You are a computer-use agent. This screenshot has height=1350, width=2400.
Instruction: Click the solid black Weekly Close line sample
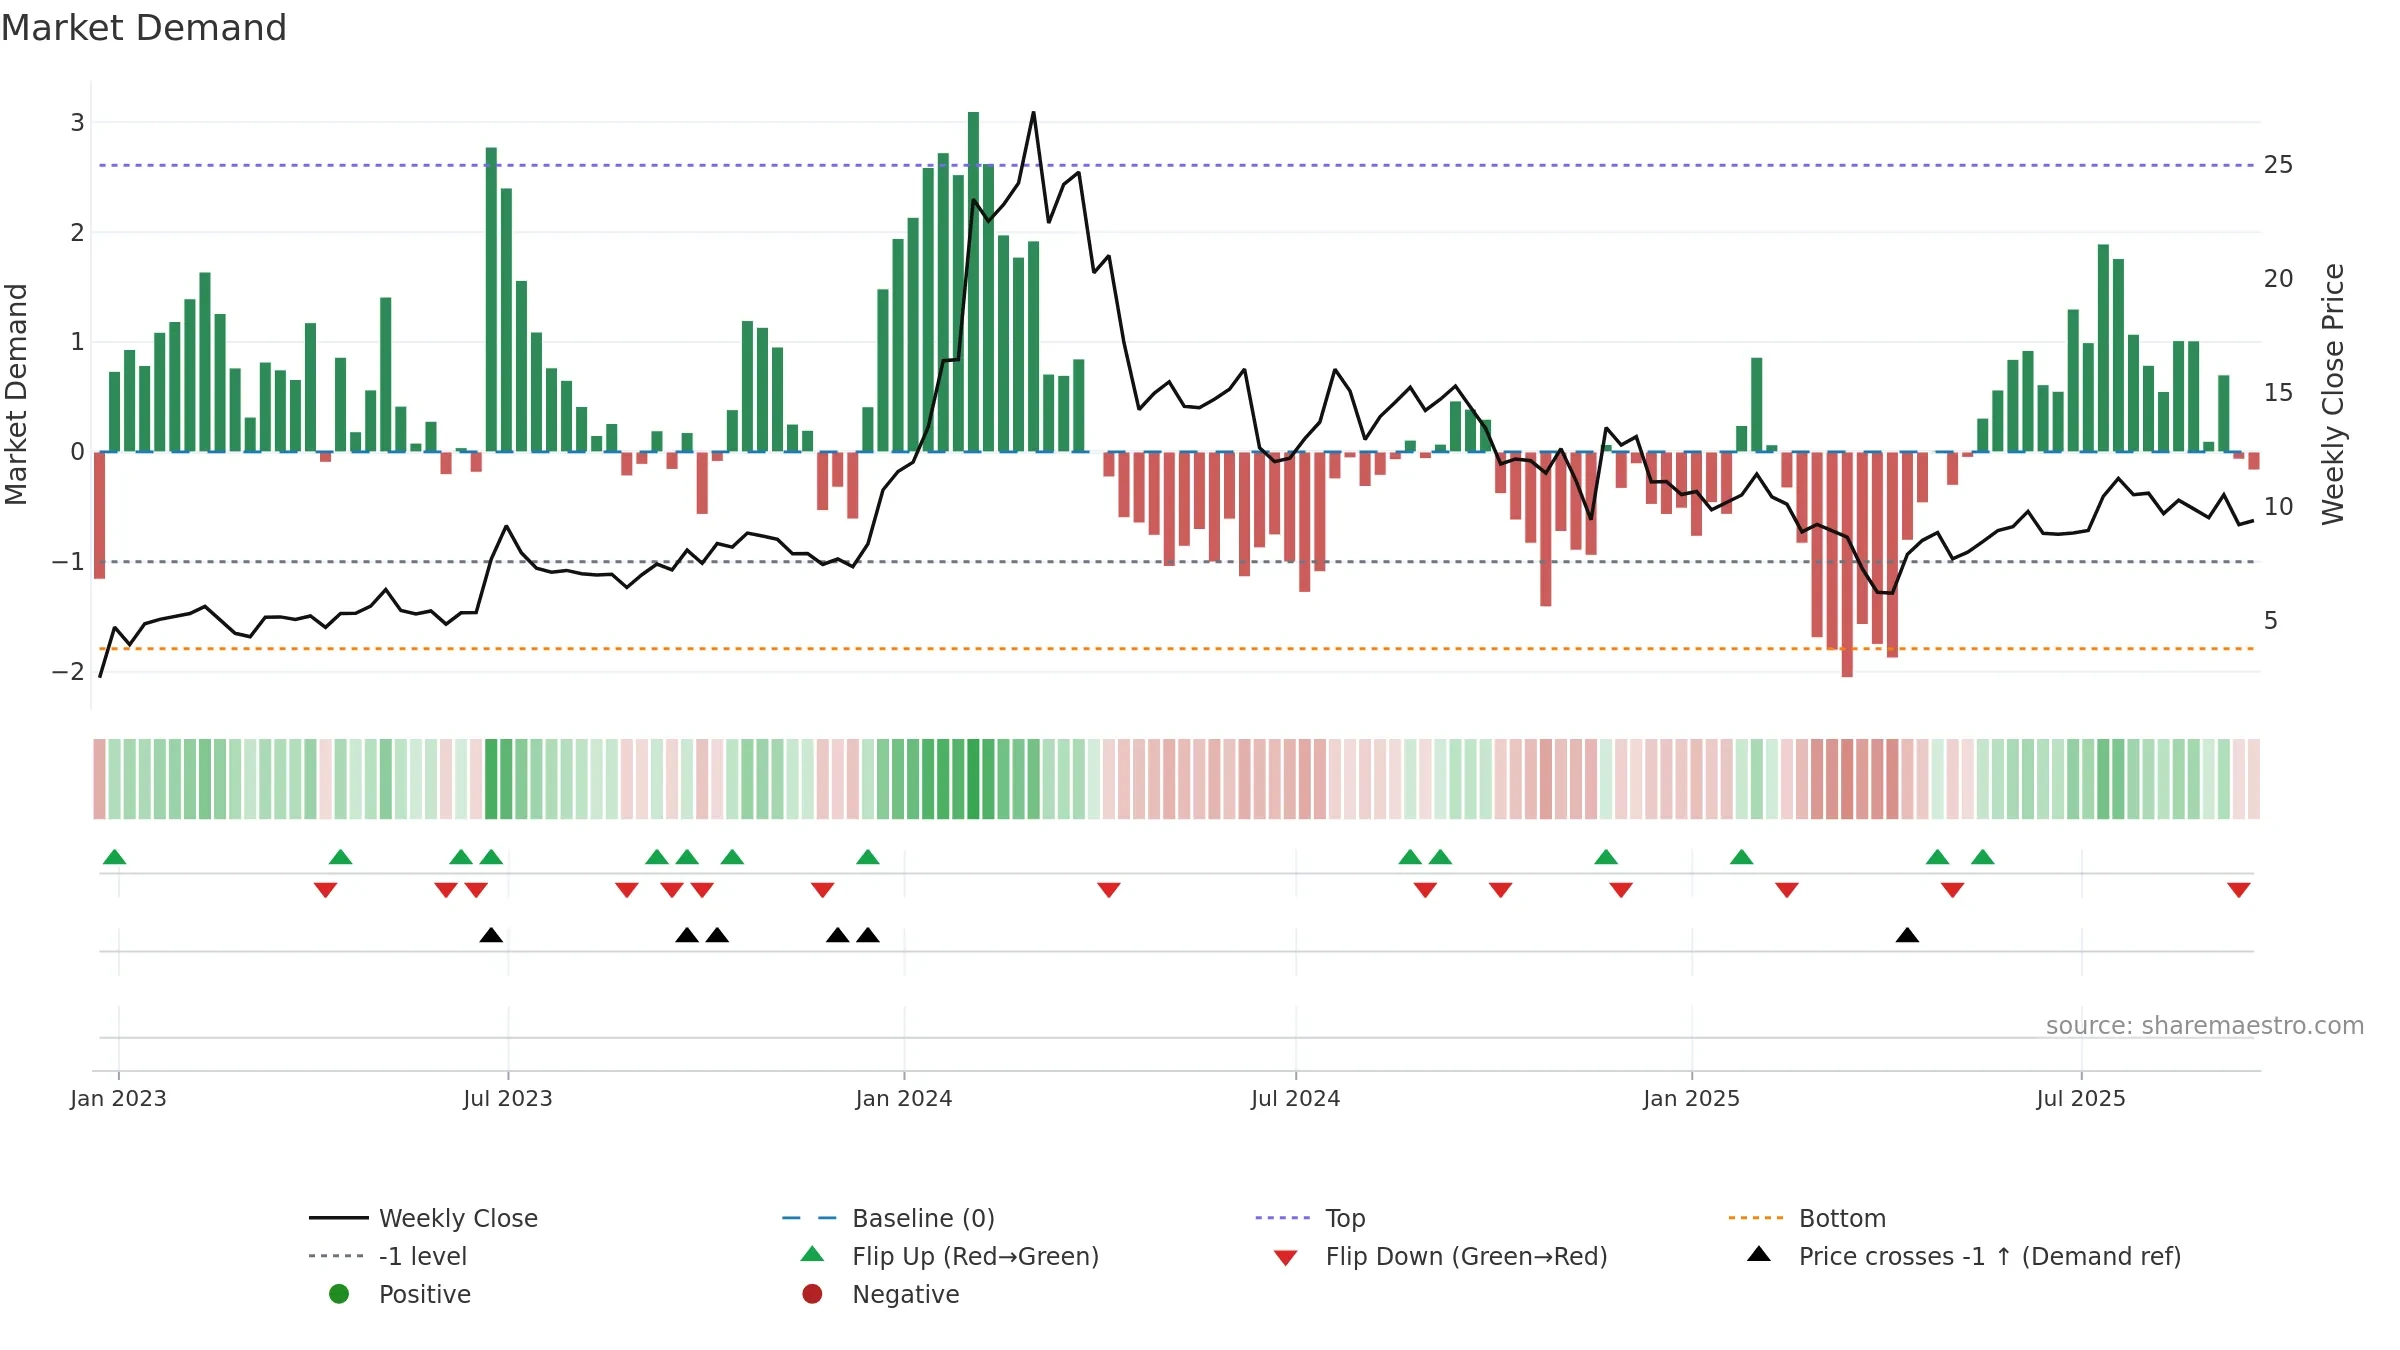[339, 1218]
